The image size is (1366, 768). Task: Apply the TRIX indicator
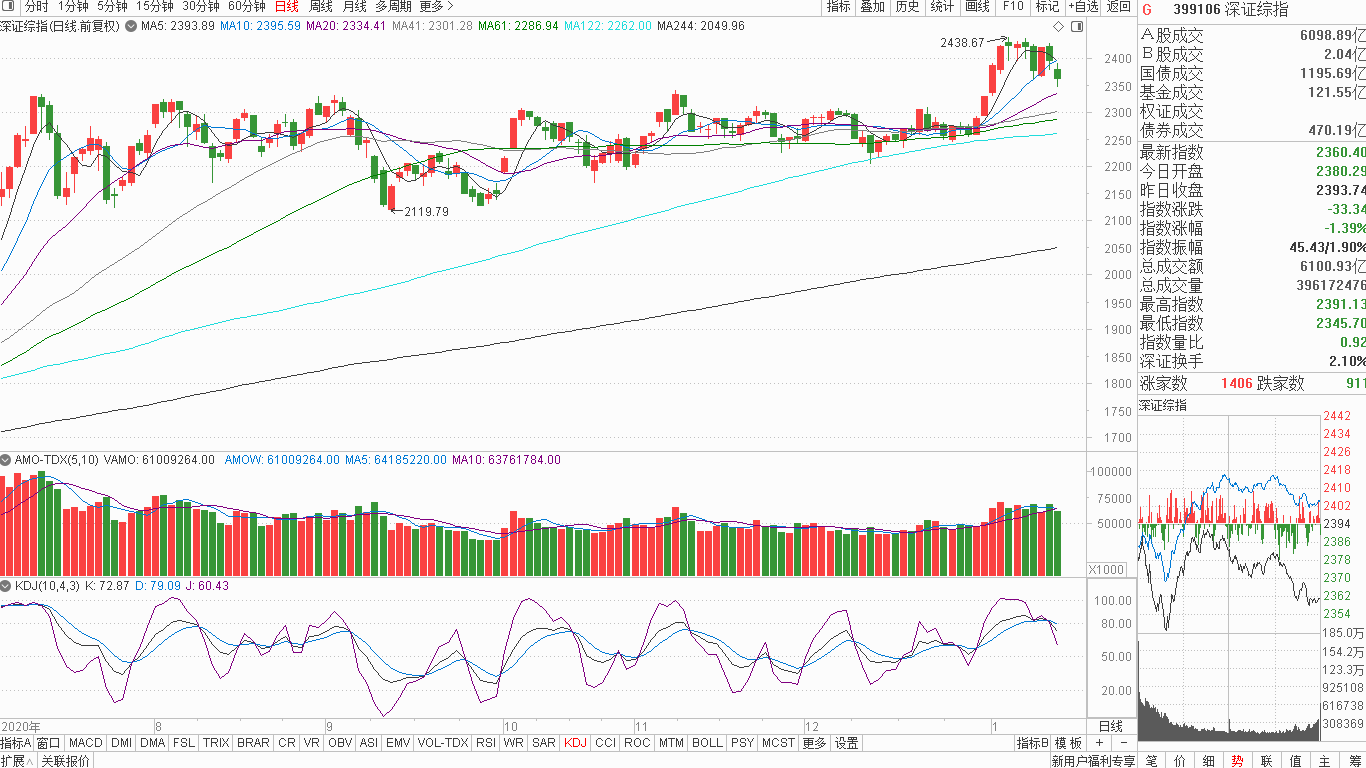click(216, 743)
